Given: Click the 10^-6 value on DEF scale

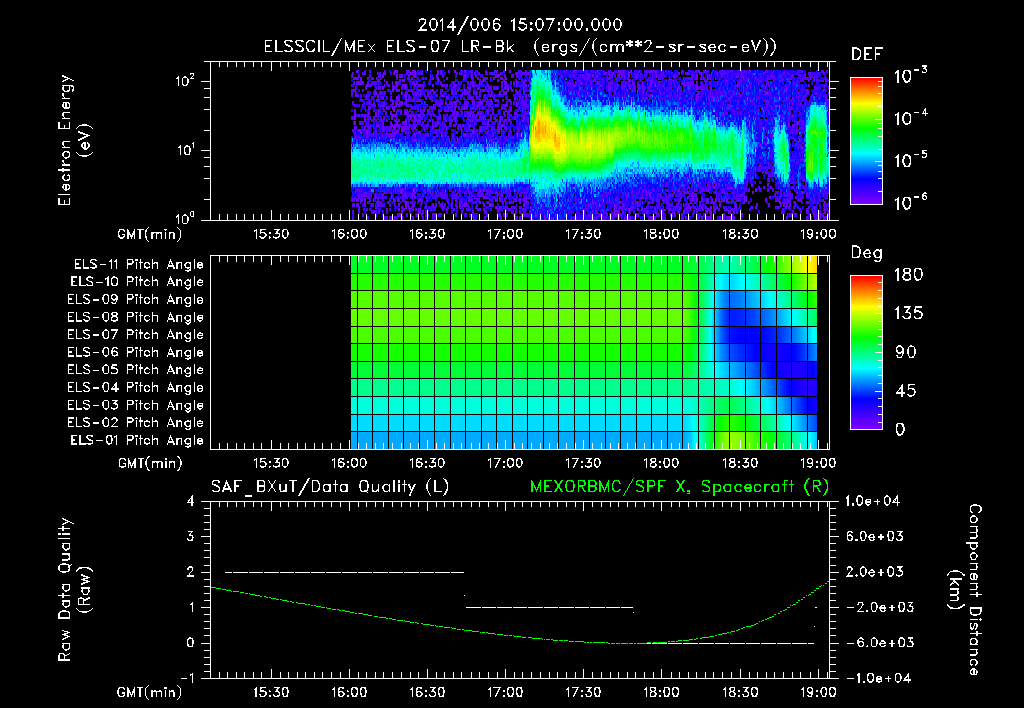Looking at the screenshot, I should click(x=910, y=202).
